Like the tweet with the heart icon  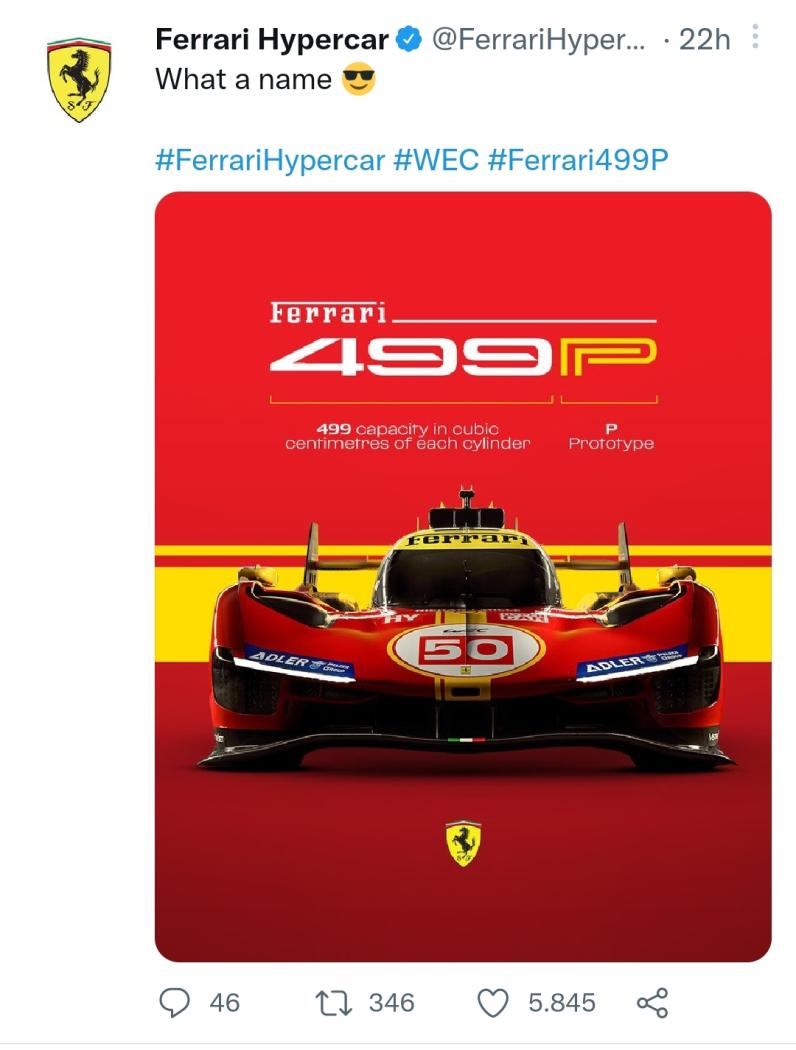coord(493,1003)
